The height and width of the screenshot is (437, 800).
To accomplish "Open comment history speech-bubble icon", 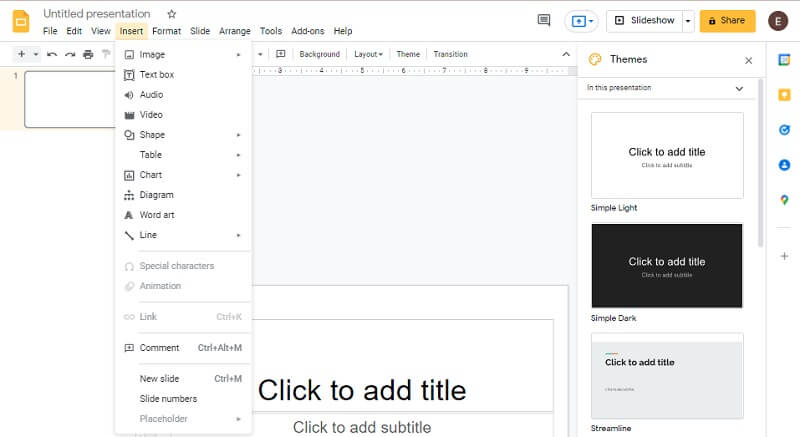I will click(544, 20).
